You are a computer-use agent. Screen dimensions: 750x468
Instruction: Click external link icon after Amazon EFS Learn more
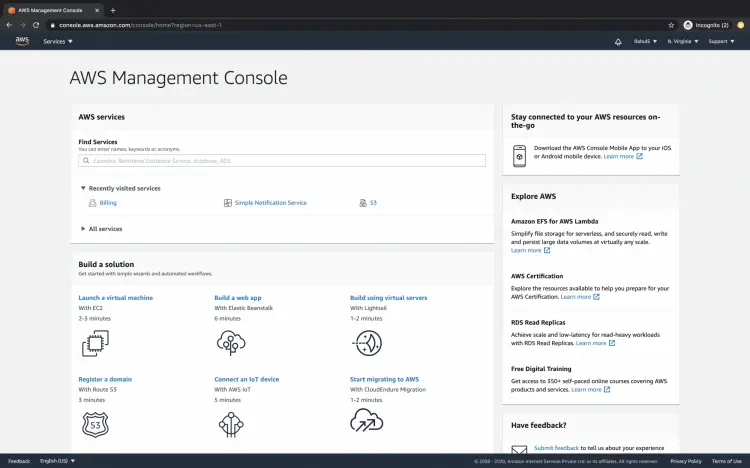tap(547, 250)
